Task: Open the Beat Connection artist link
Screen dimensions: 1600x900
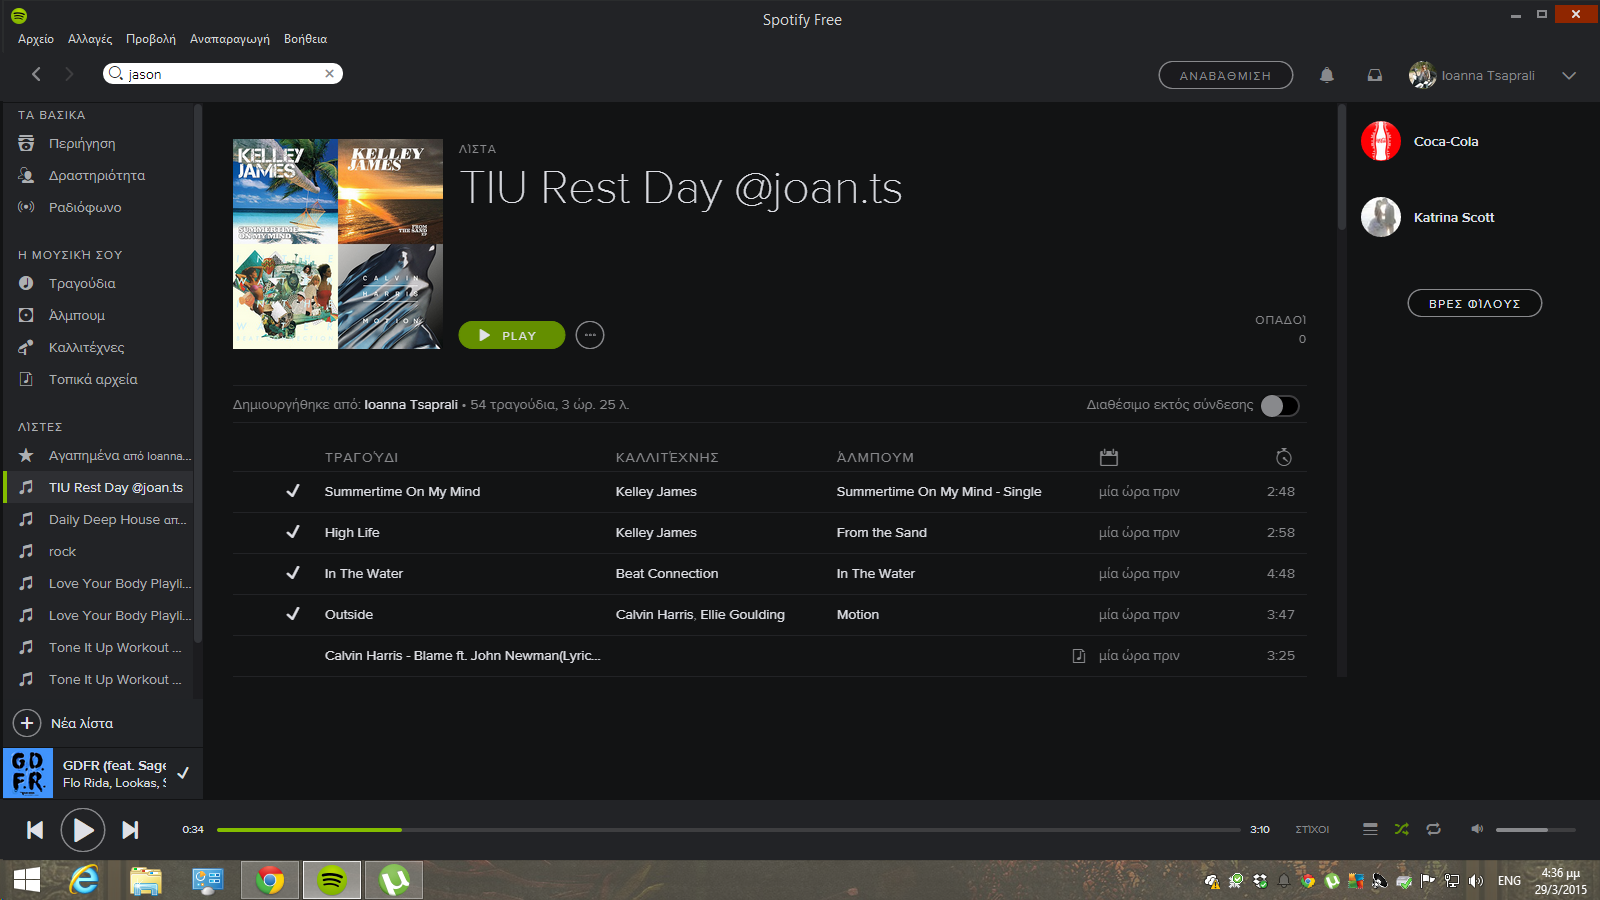Action: [x=667, y=574]
